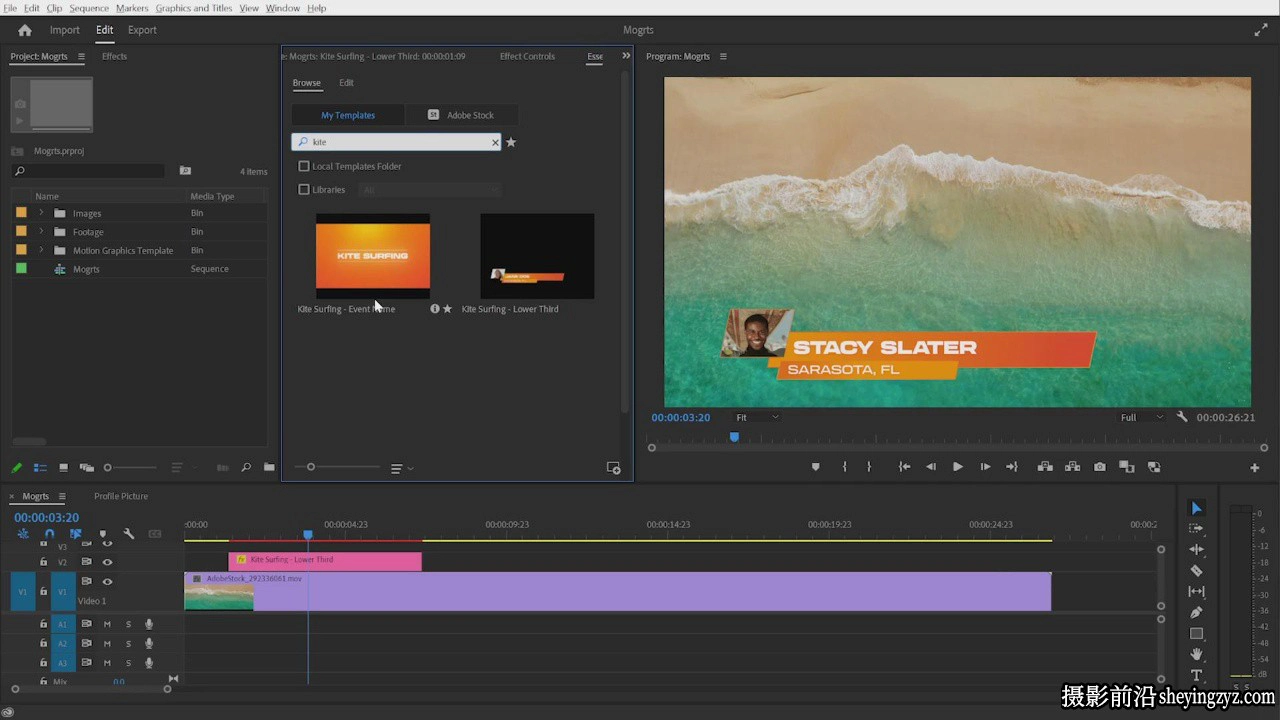
Task: Step forward one frame
Action: [985, 467]
